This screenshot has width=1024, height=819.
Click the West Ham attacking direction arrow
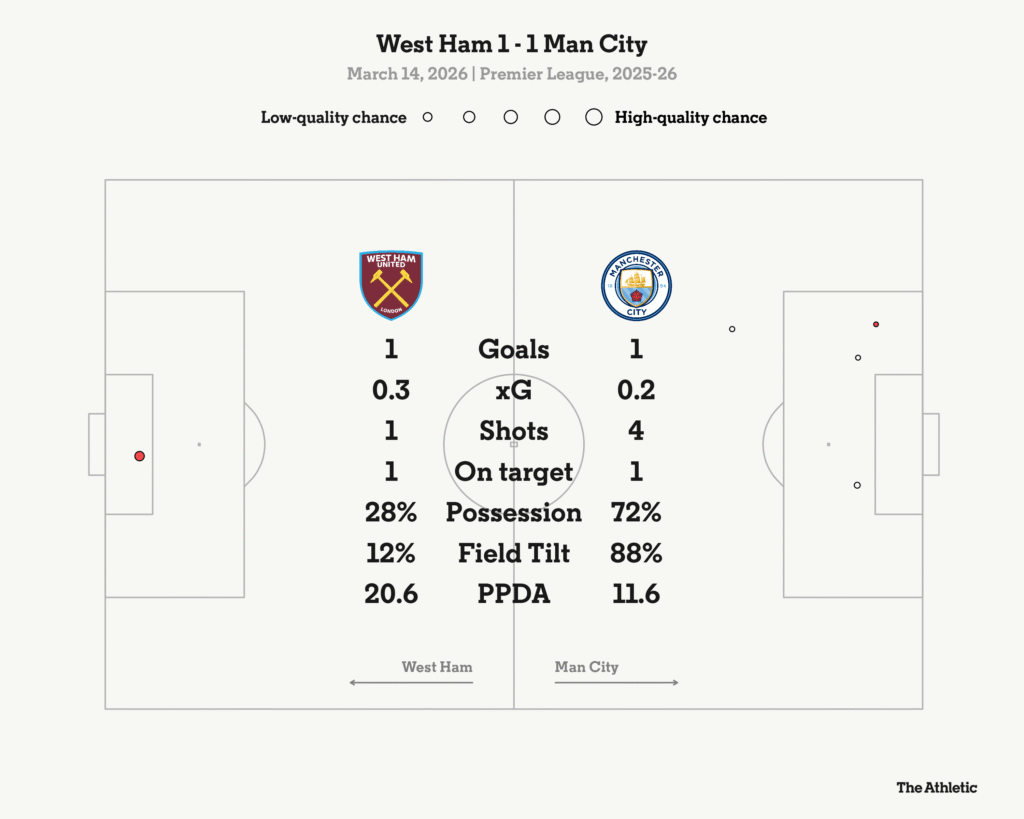[411, 683]
